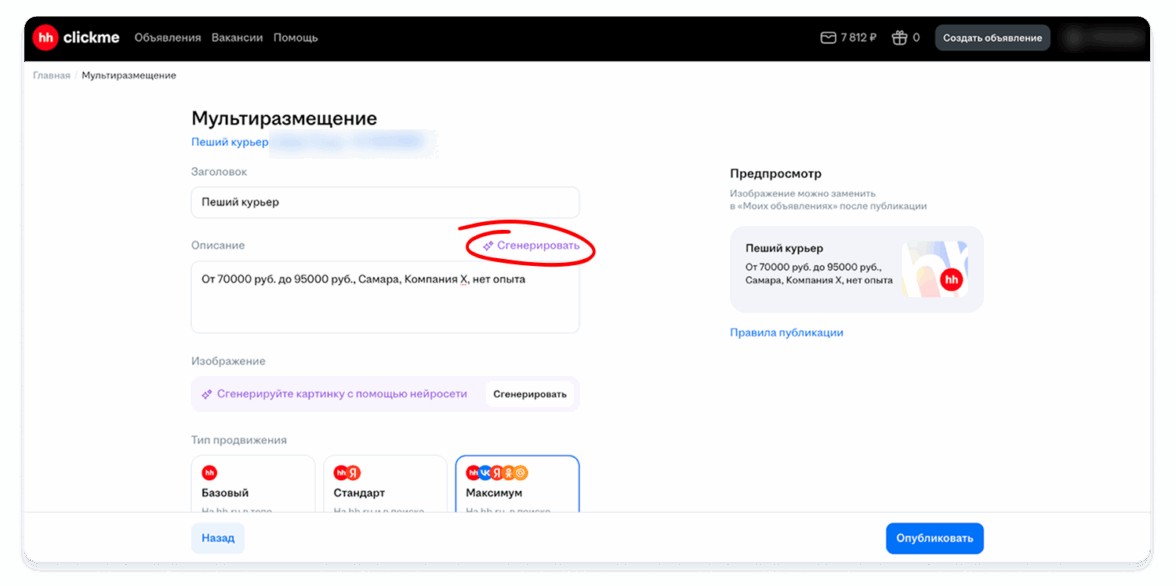Viewport: 1176px width, 586px height.
Task: Click preview card title Пеший курьер
Action: (784, 248)
